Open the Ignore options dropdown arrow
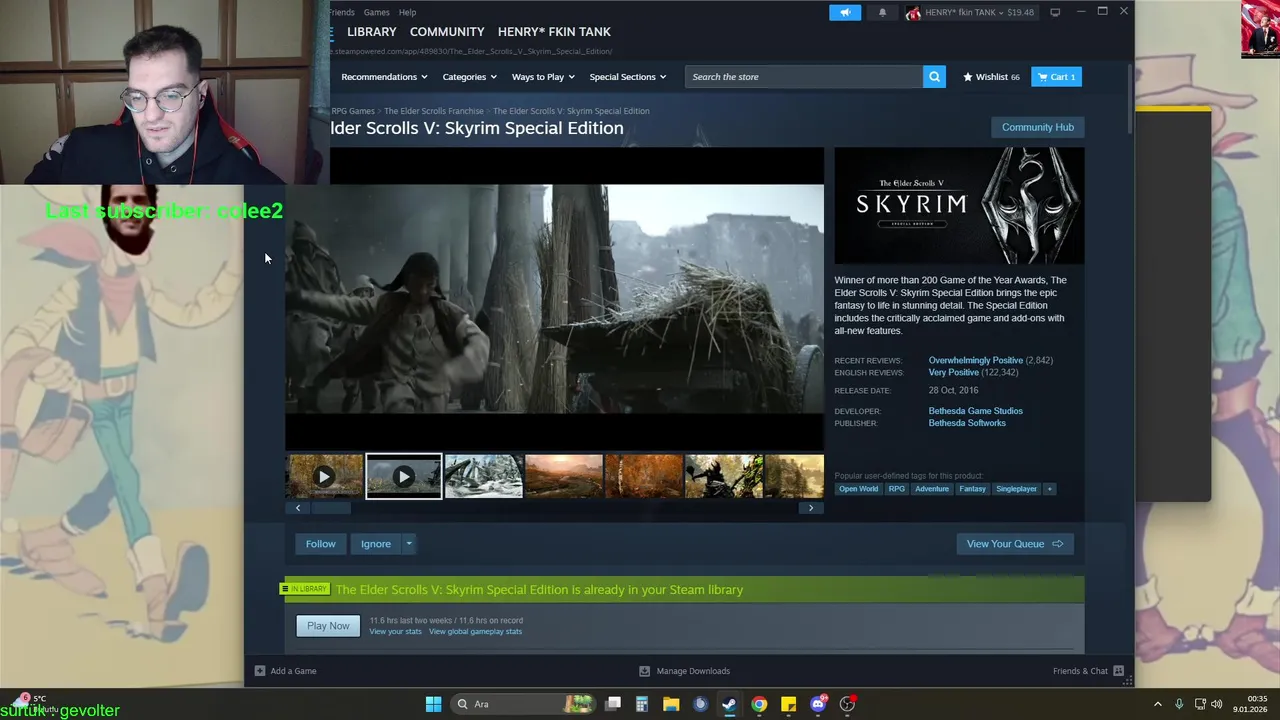This screenshot has height=720, width=1280. [409, 544]
